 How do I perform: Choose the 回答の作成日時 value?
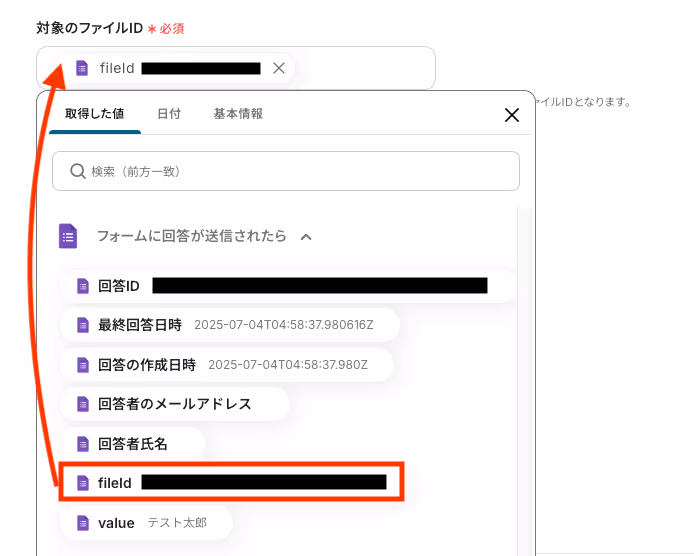(226, 365)
